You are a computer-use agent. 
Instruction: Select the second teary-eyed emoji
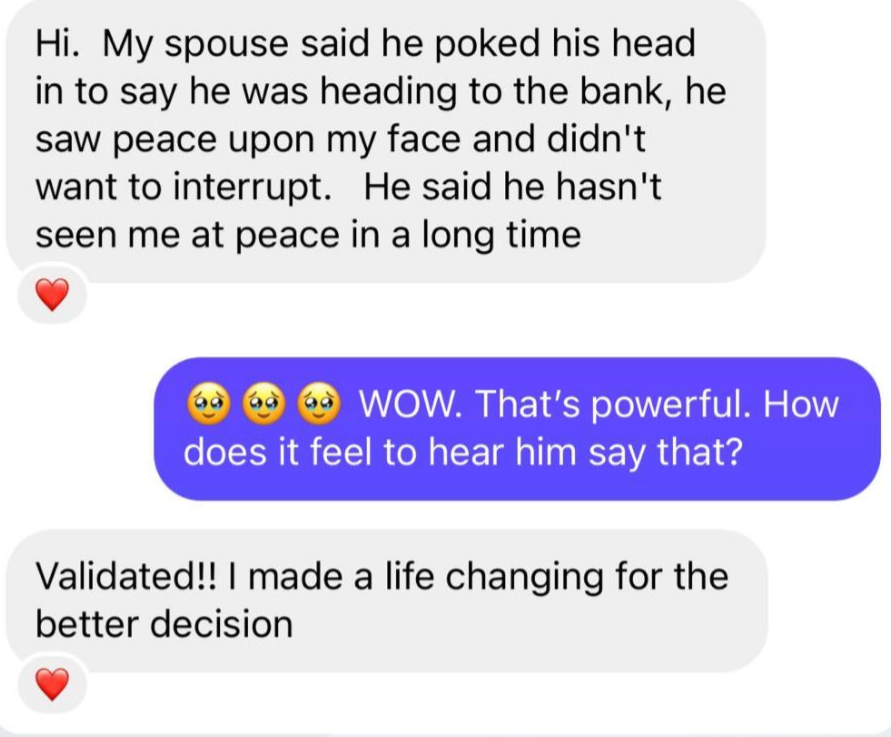tap(264, 405)
